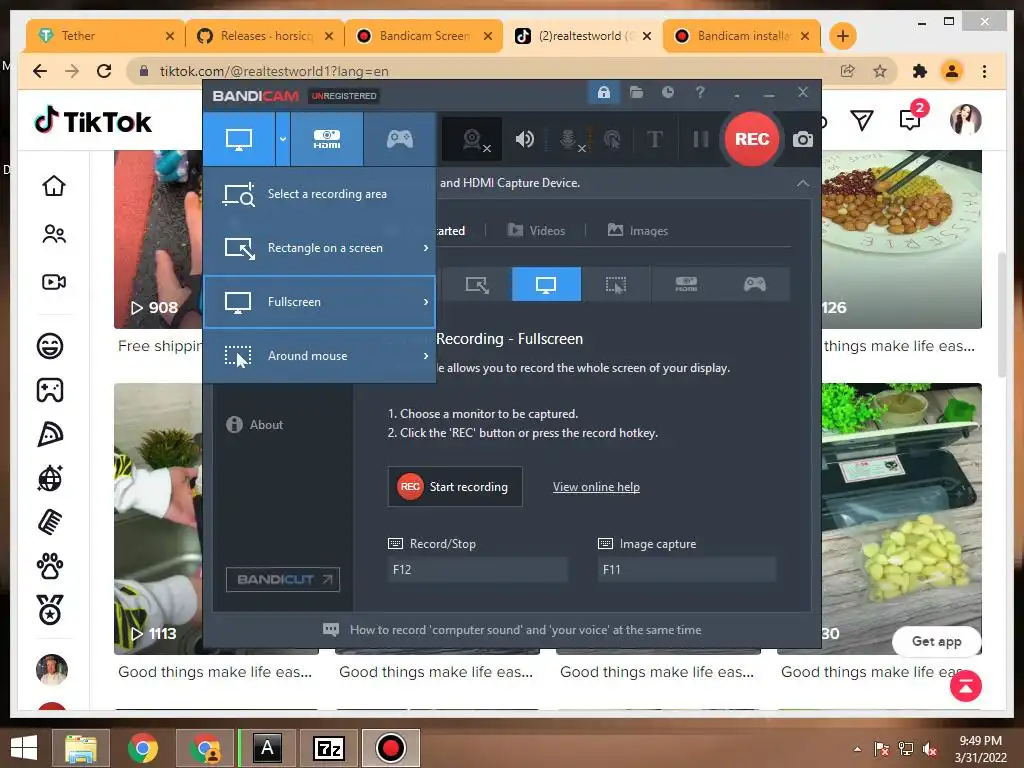Open TikTok sports medal category icon

coord(50,611)
